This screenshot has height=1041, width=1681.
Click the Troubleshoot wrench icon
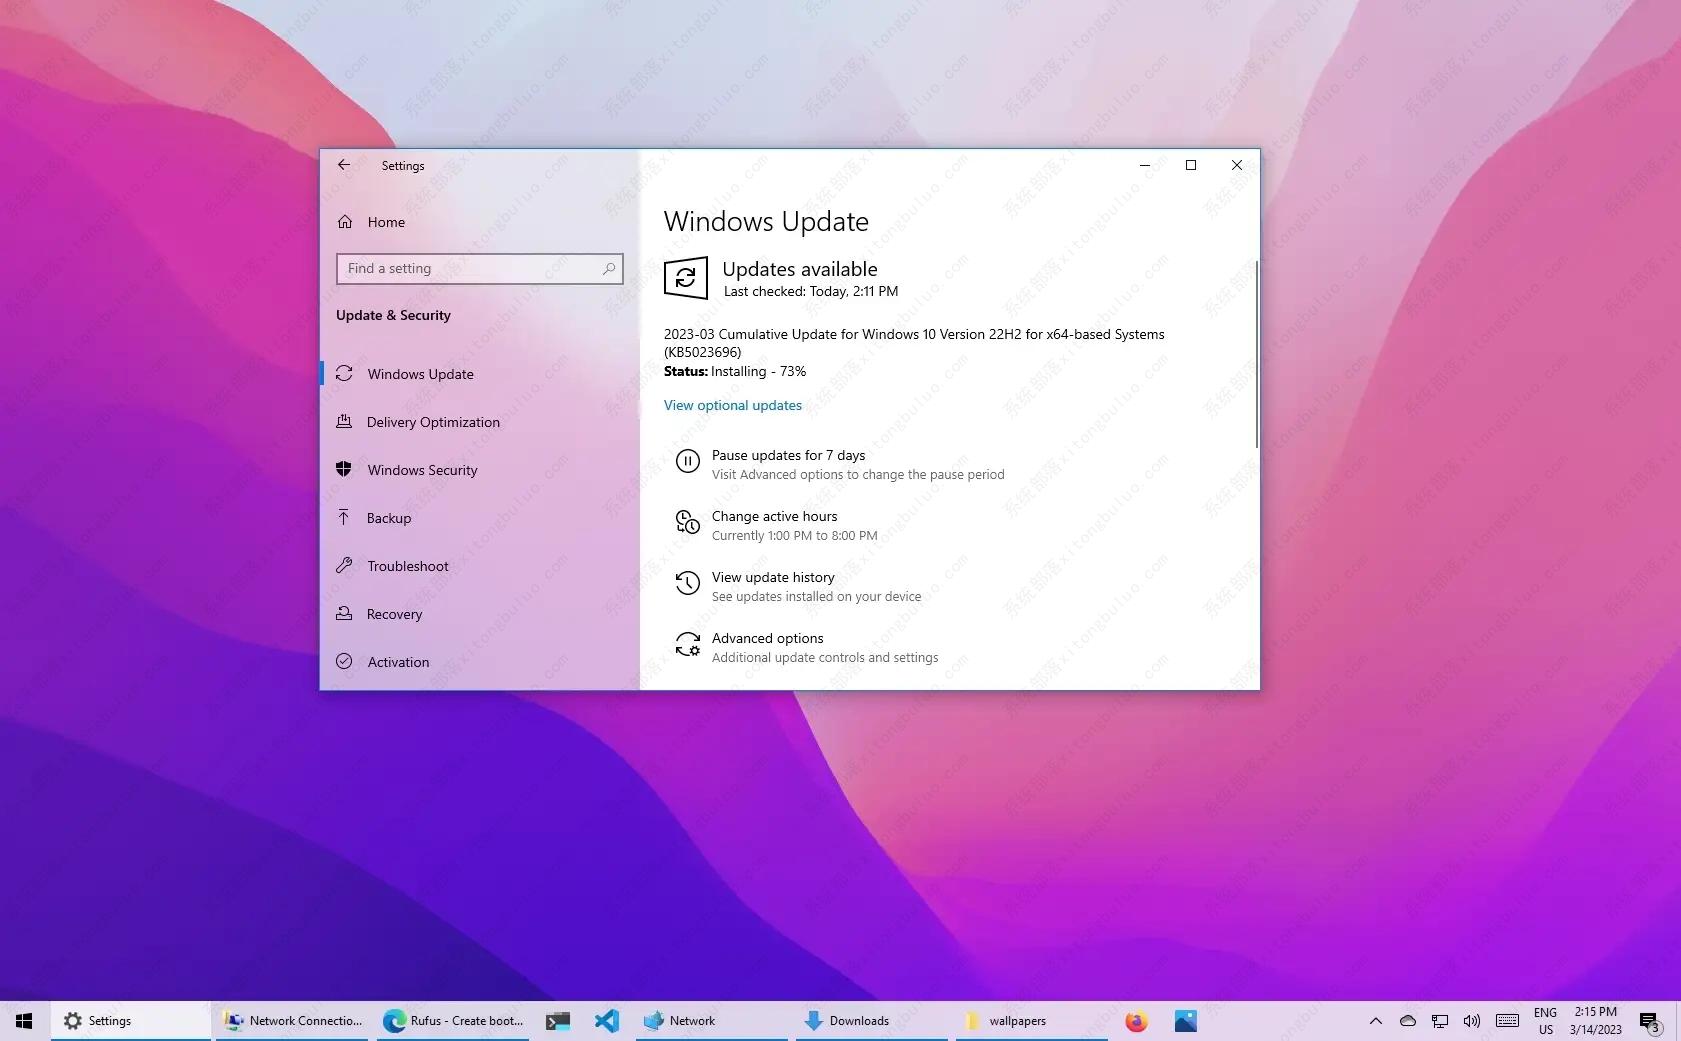344,565
